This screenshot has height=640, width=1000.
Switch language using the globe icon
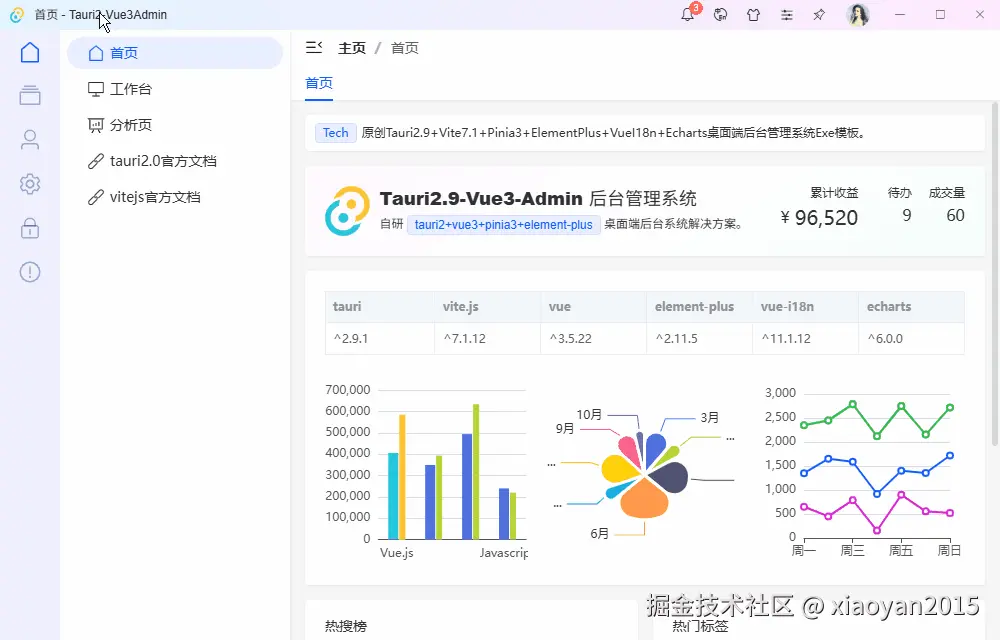pos(720,15)
